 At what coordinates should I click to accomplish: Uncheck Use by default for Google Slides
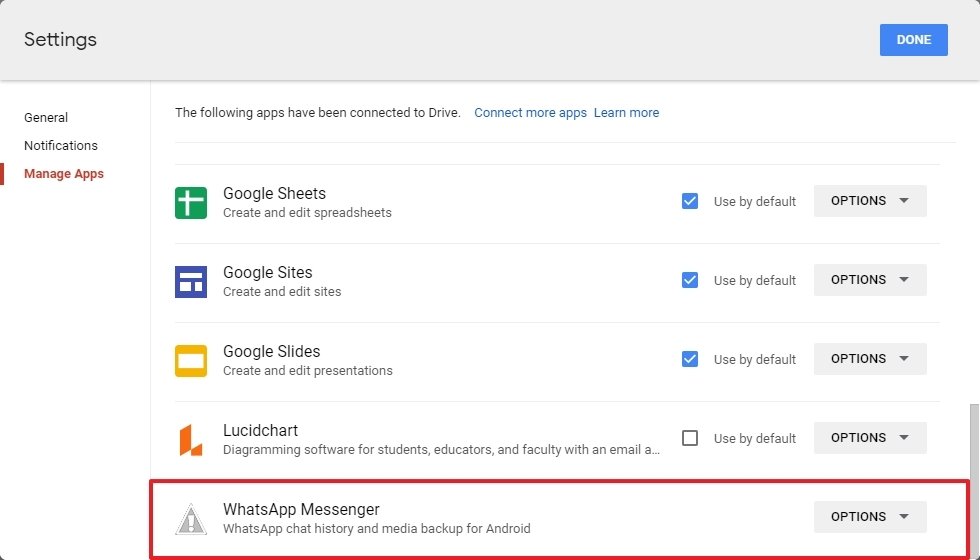[690, 359]
